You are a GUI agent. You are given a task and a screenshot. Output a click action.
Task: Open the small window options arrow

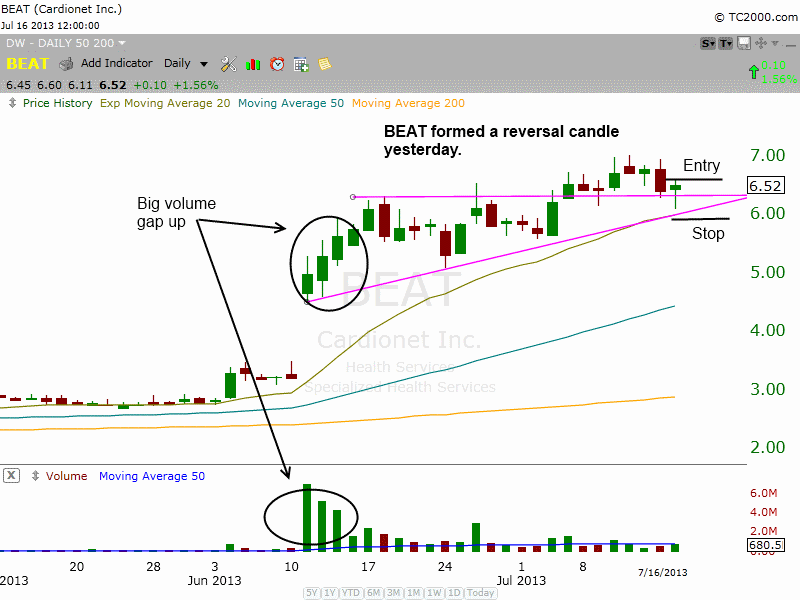[x=775, y=43]
